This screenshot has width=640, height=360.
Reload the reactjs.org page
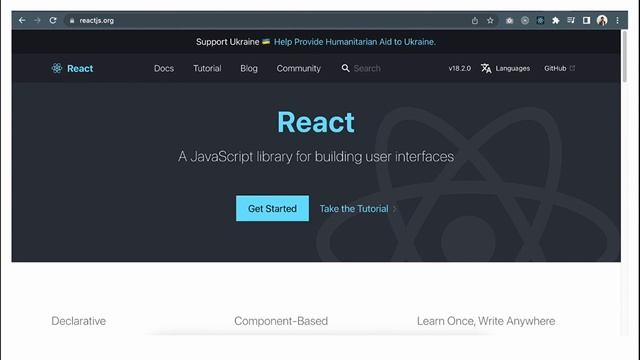(53, 20)
